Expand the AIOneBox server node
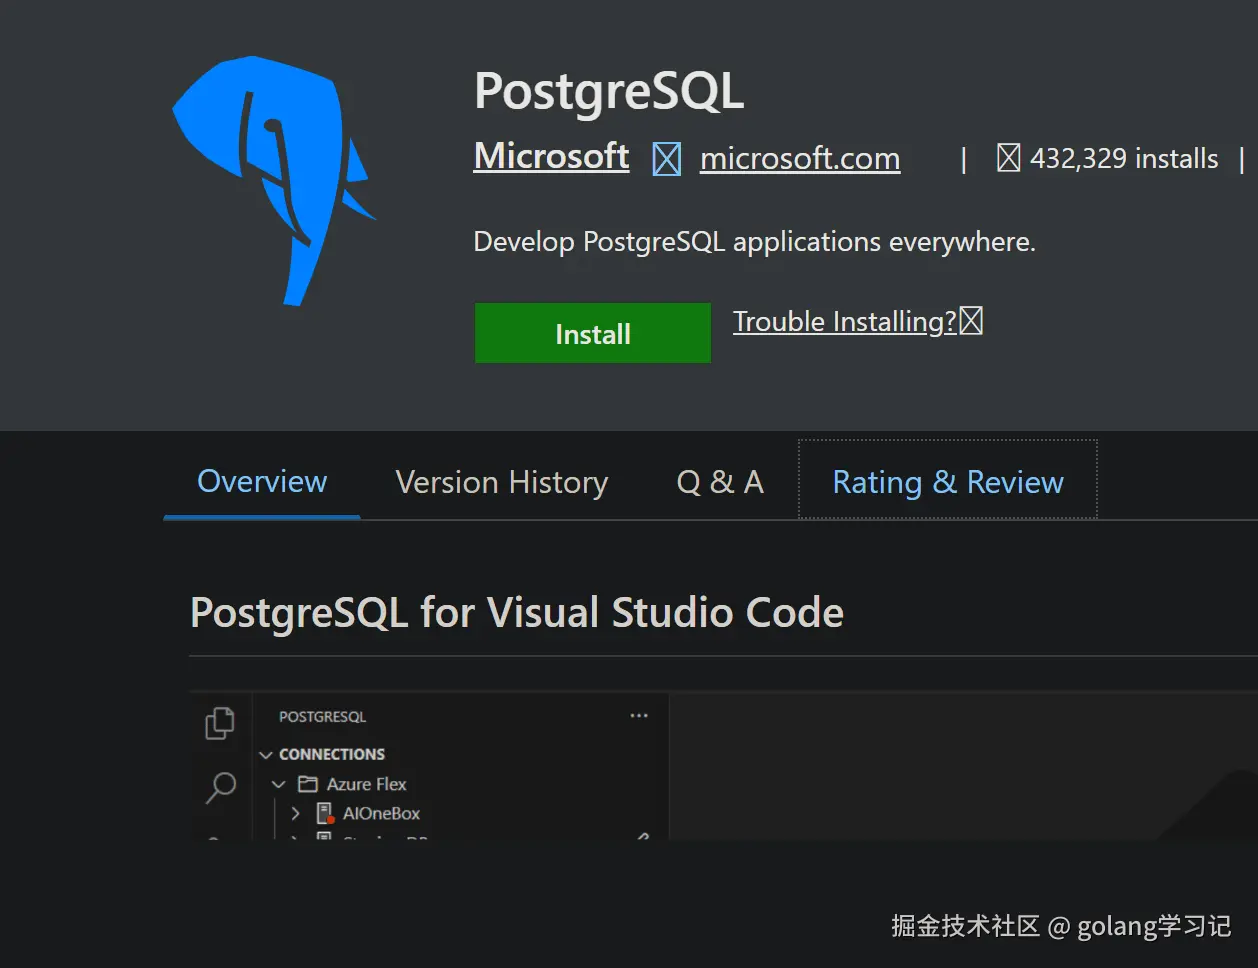Viewport: 1258px width, 968px height. [296, 813]
